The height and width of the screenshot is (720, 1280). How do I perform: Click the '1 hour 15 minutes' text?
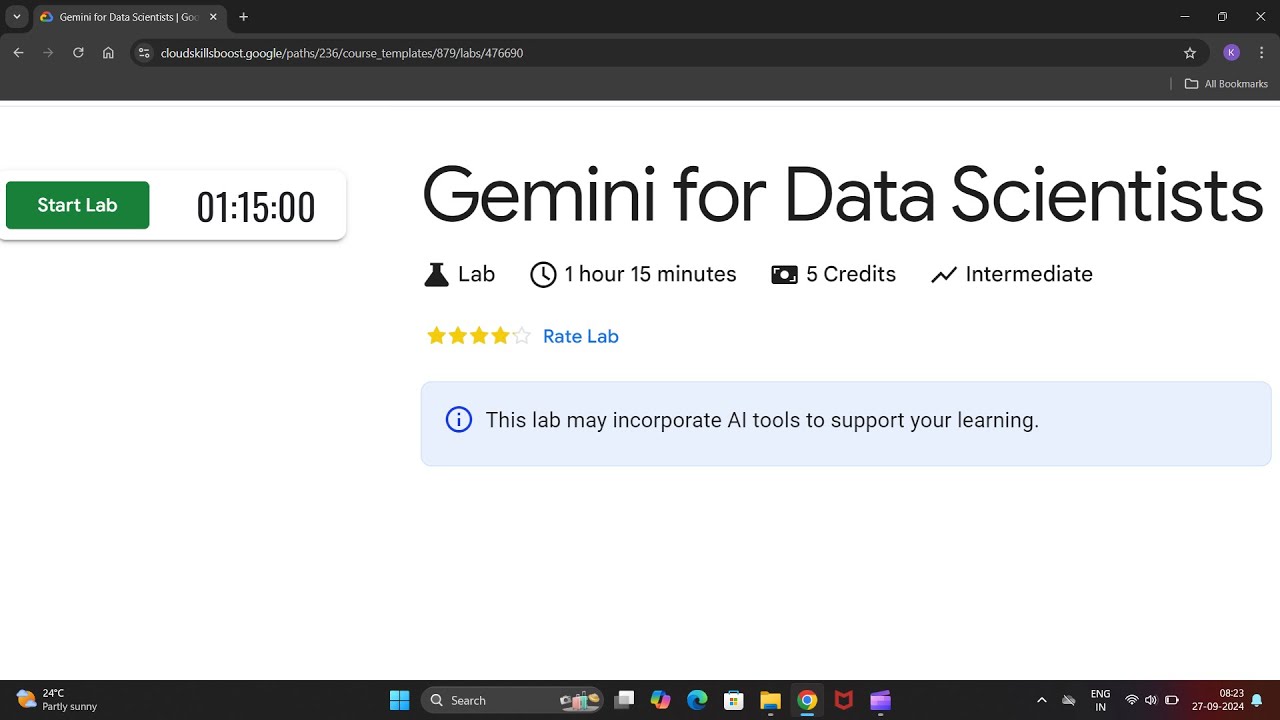[x=650, y=274]
